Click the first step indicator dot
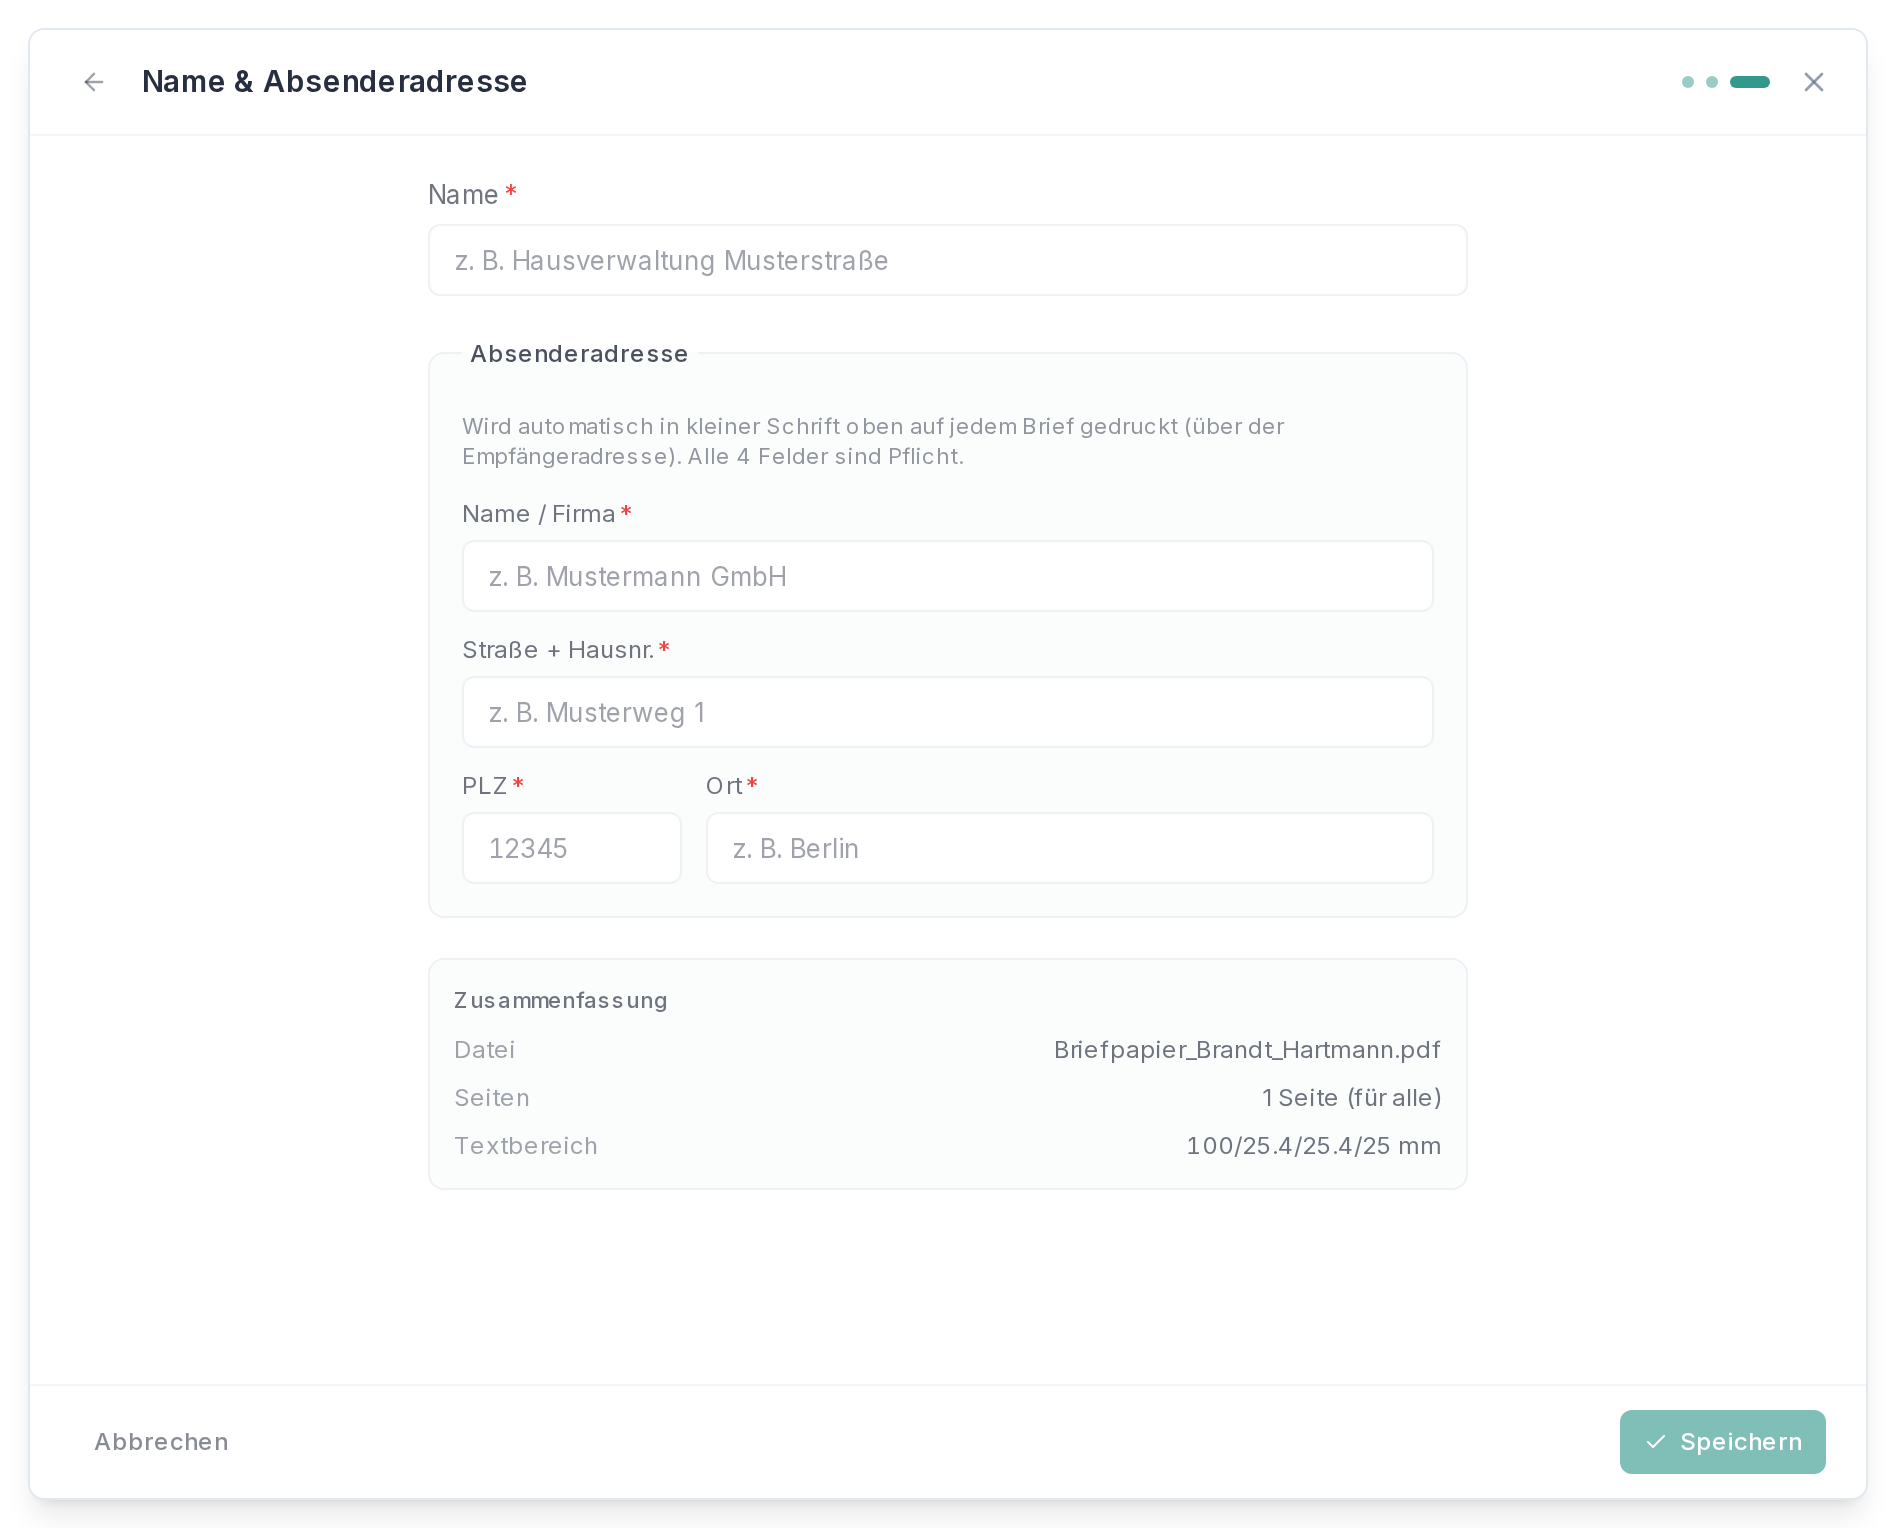Screen dimensions: 1896x1528 pos(1688,82)
